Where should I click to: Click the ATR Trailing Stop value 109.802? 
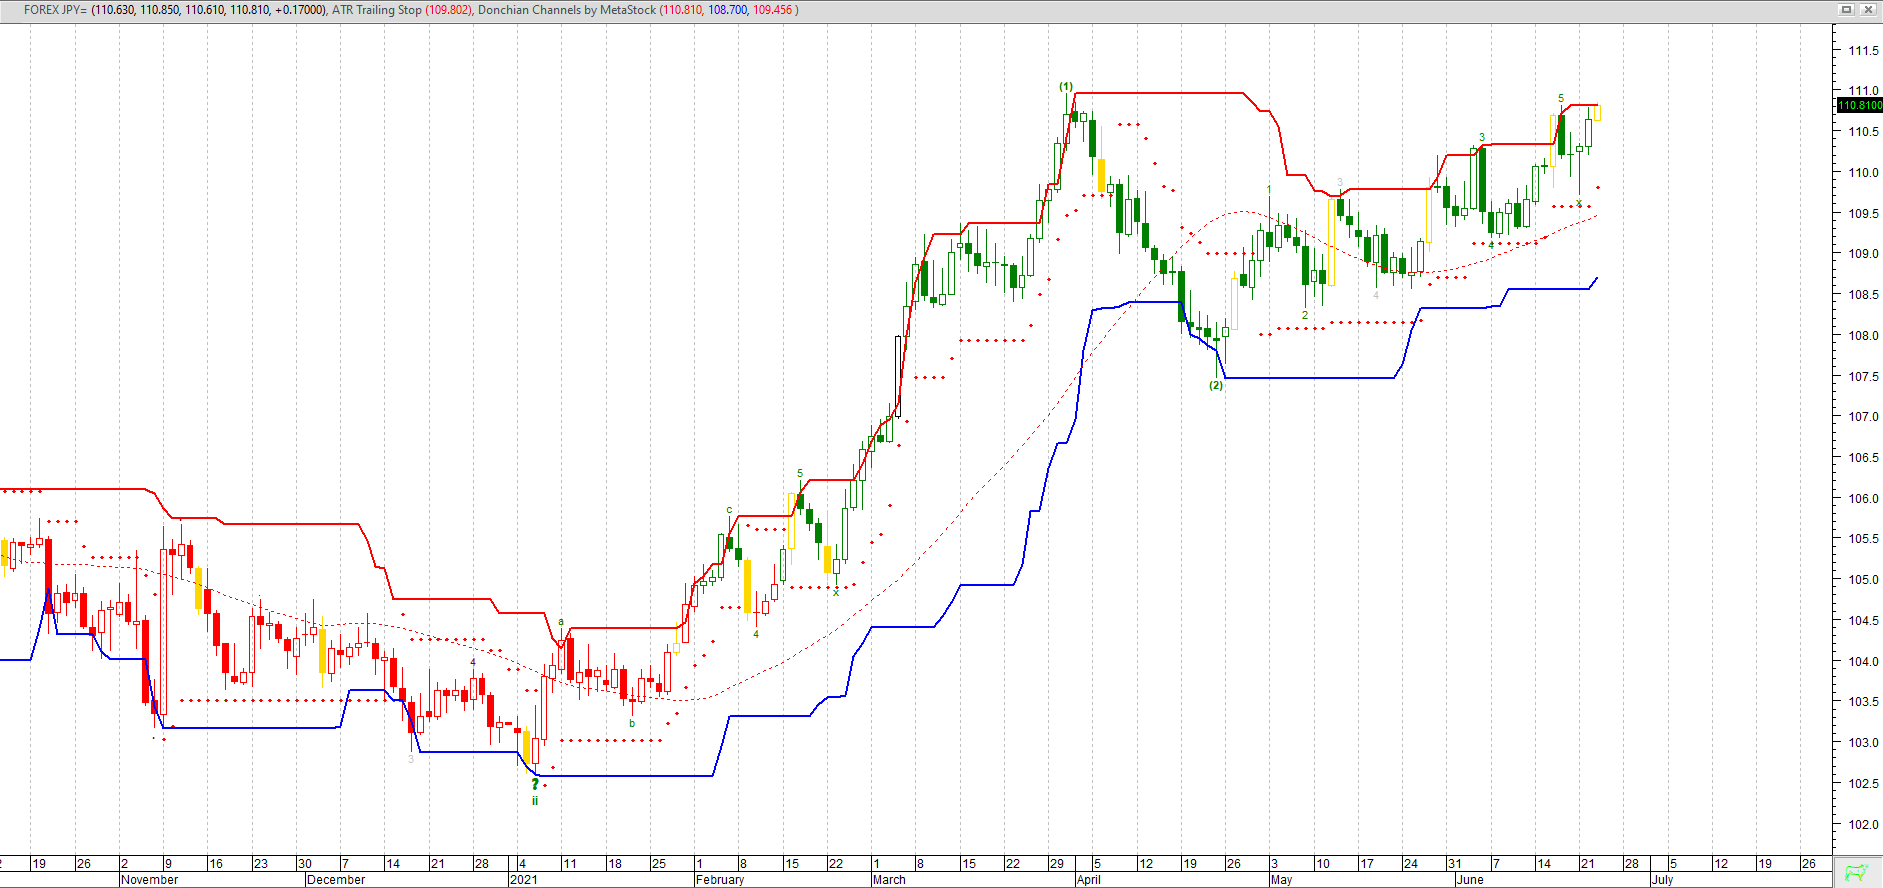coord(448,10)
